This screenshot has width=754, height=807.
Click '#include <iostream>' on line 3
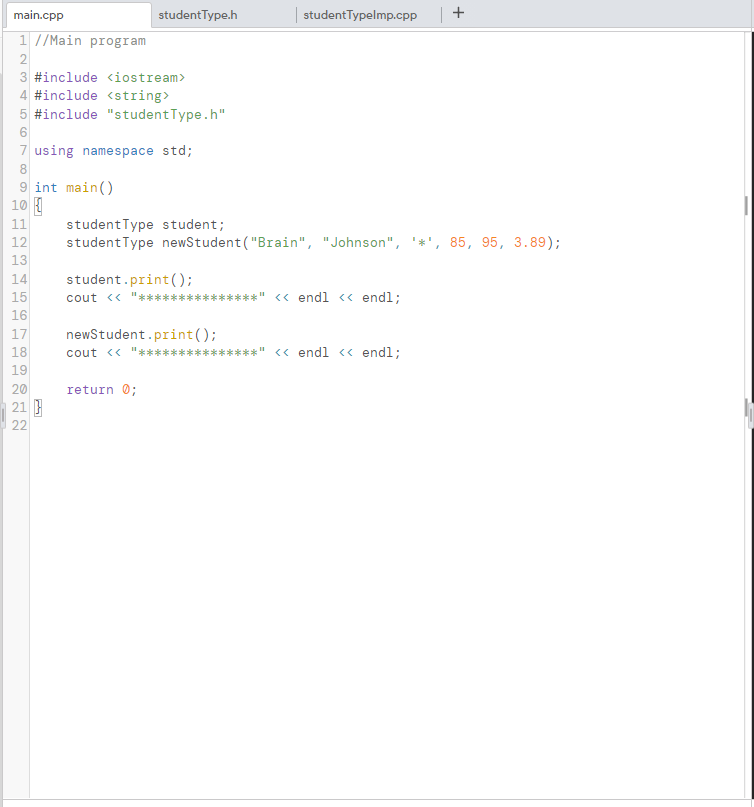110,78
